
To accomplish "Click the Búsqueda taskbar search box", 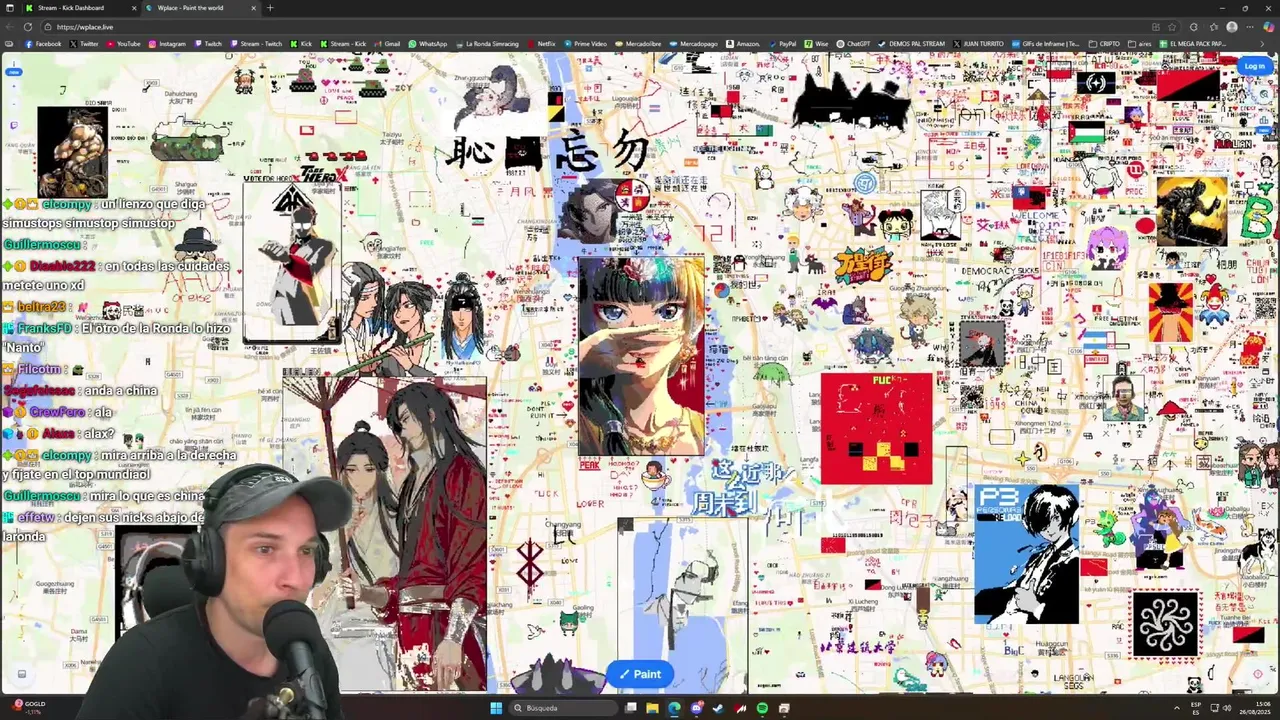I will 563,708.
